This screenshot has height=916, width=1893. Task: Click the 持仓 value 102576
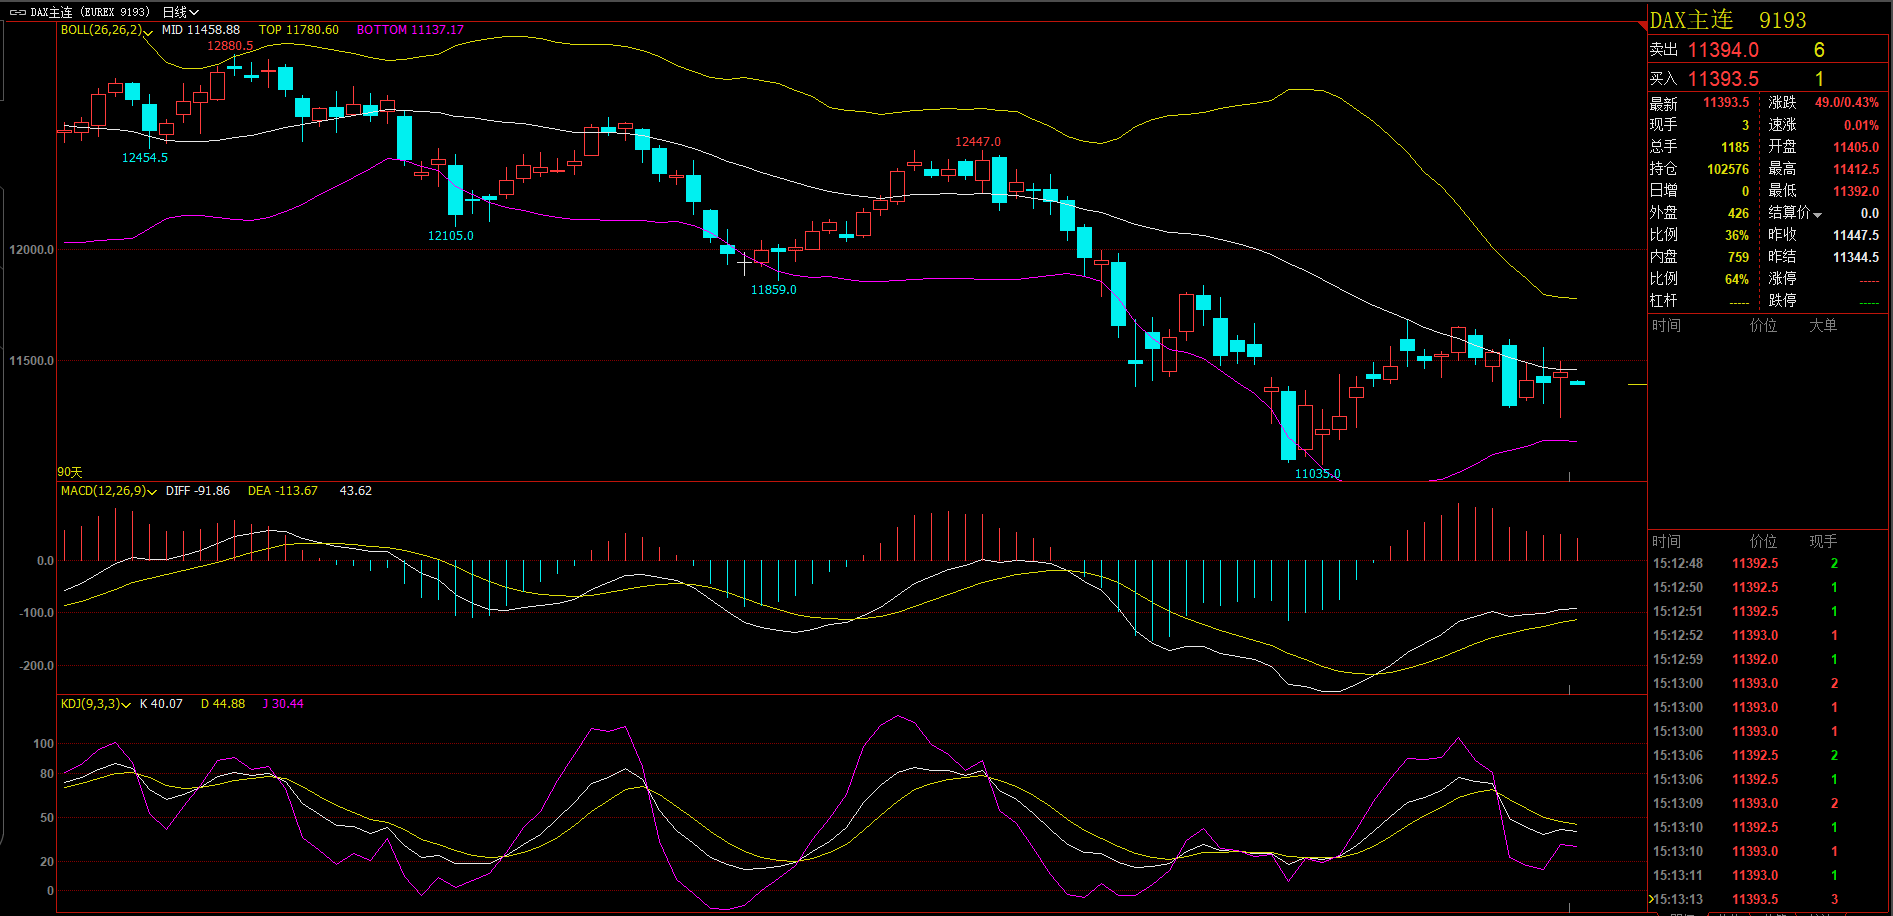1728,169
